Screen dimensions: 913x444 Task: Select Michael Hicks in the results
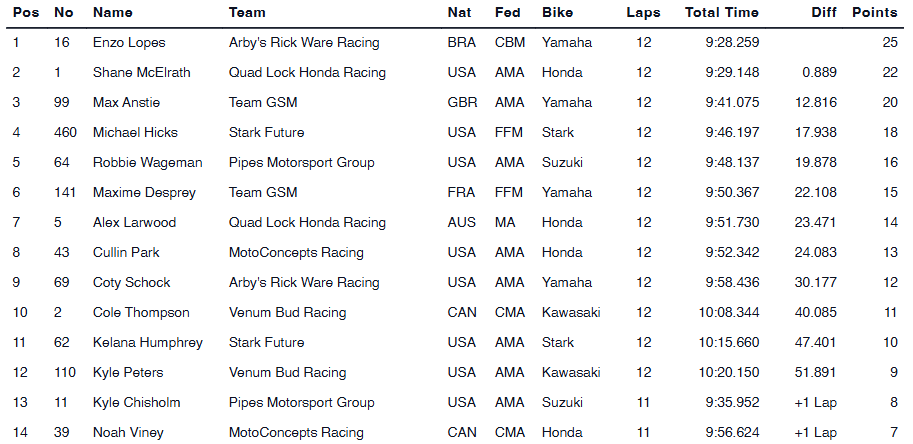pos(133,133)
